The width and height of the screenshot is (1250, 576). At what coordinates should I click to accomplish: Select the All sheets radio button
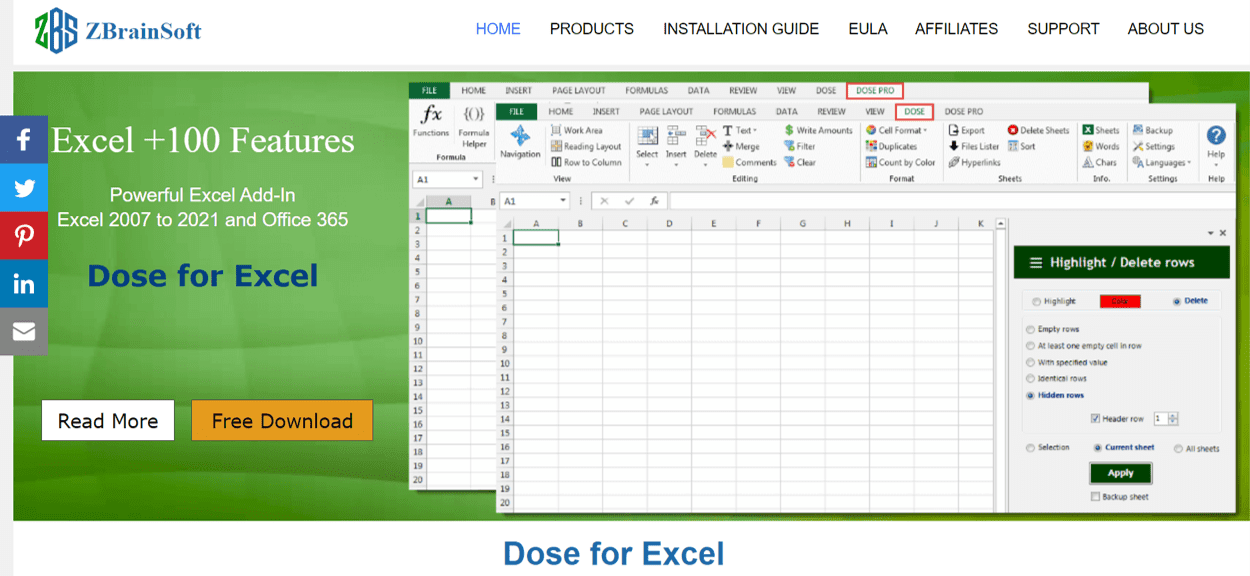coord(1178,449)
